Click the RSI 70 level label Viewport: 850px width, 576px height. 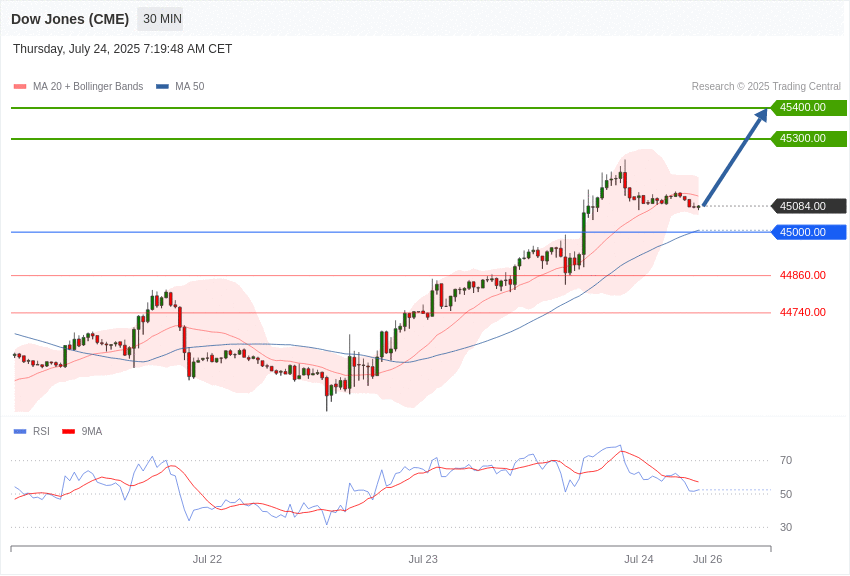785,461
